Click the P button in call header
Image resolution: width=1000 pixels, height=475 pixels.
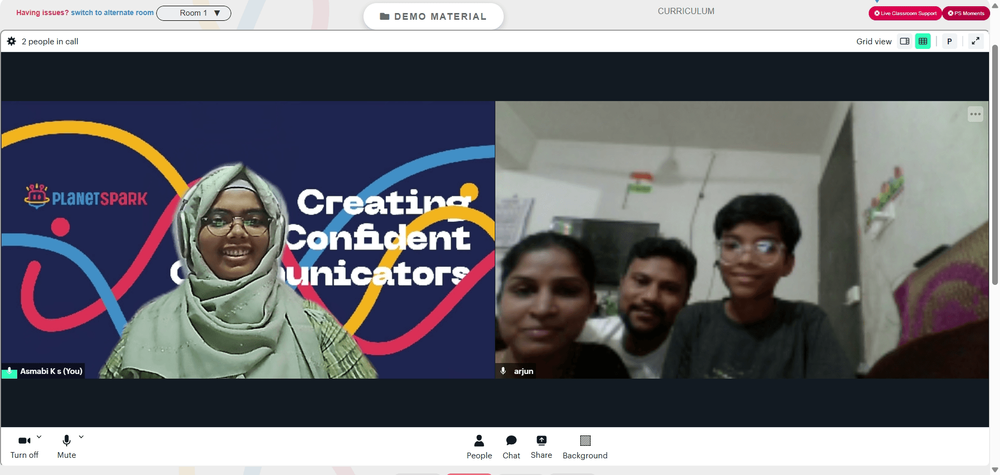(x=949, y=41)
